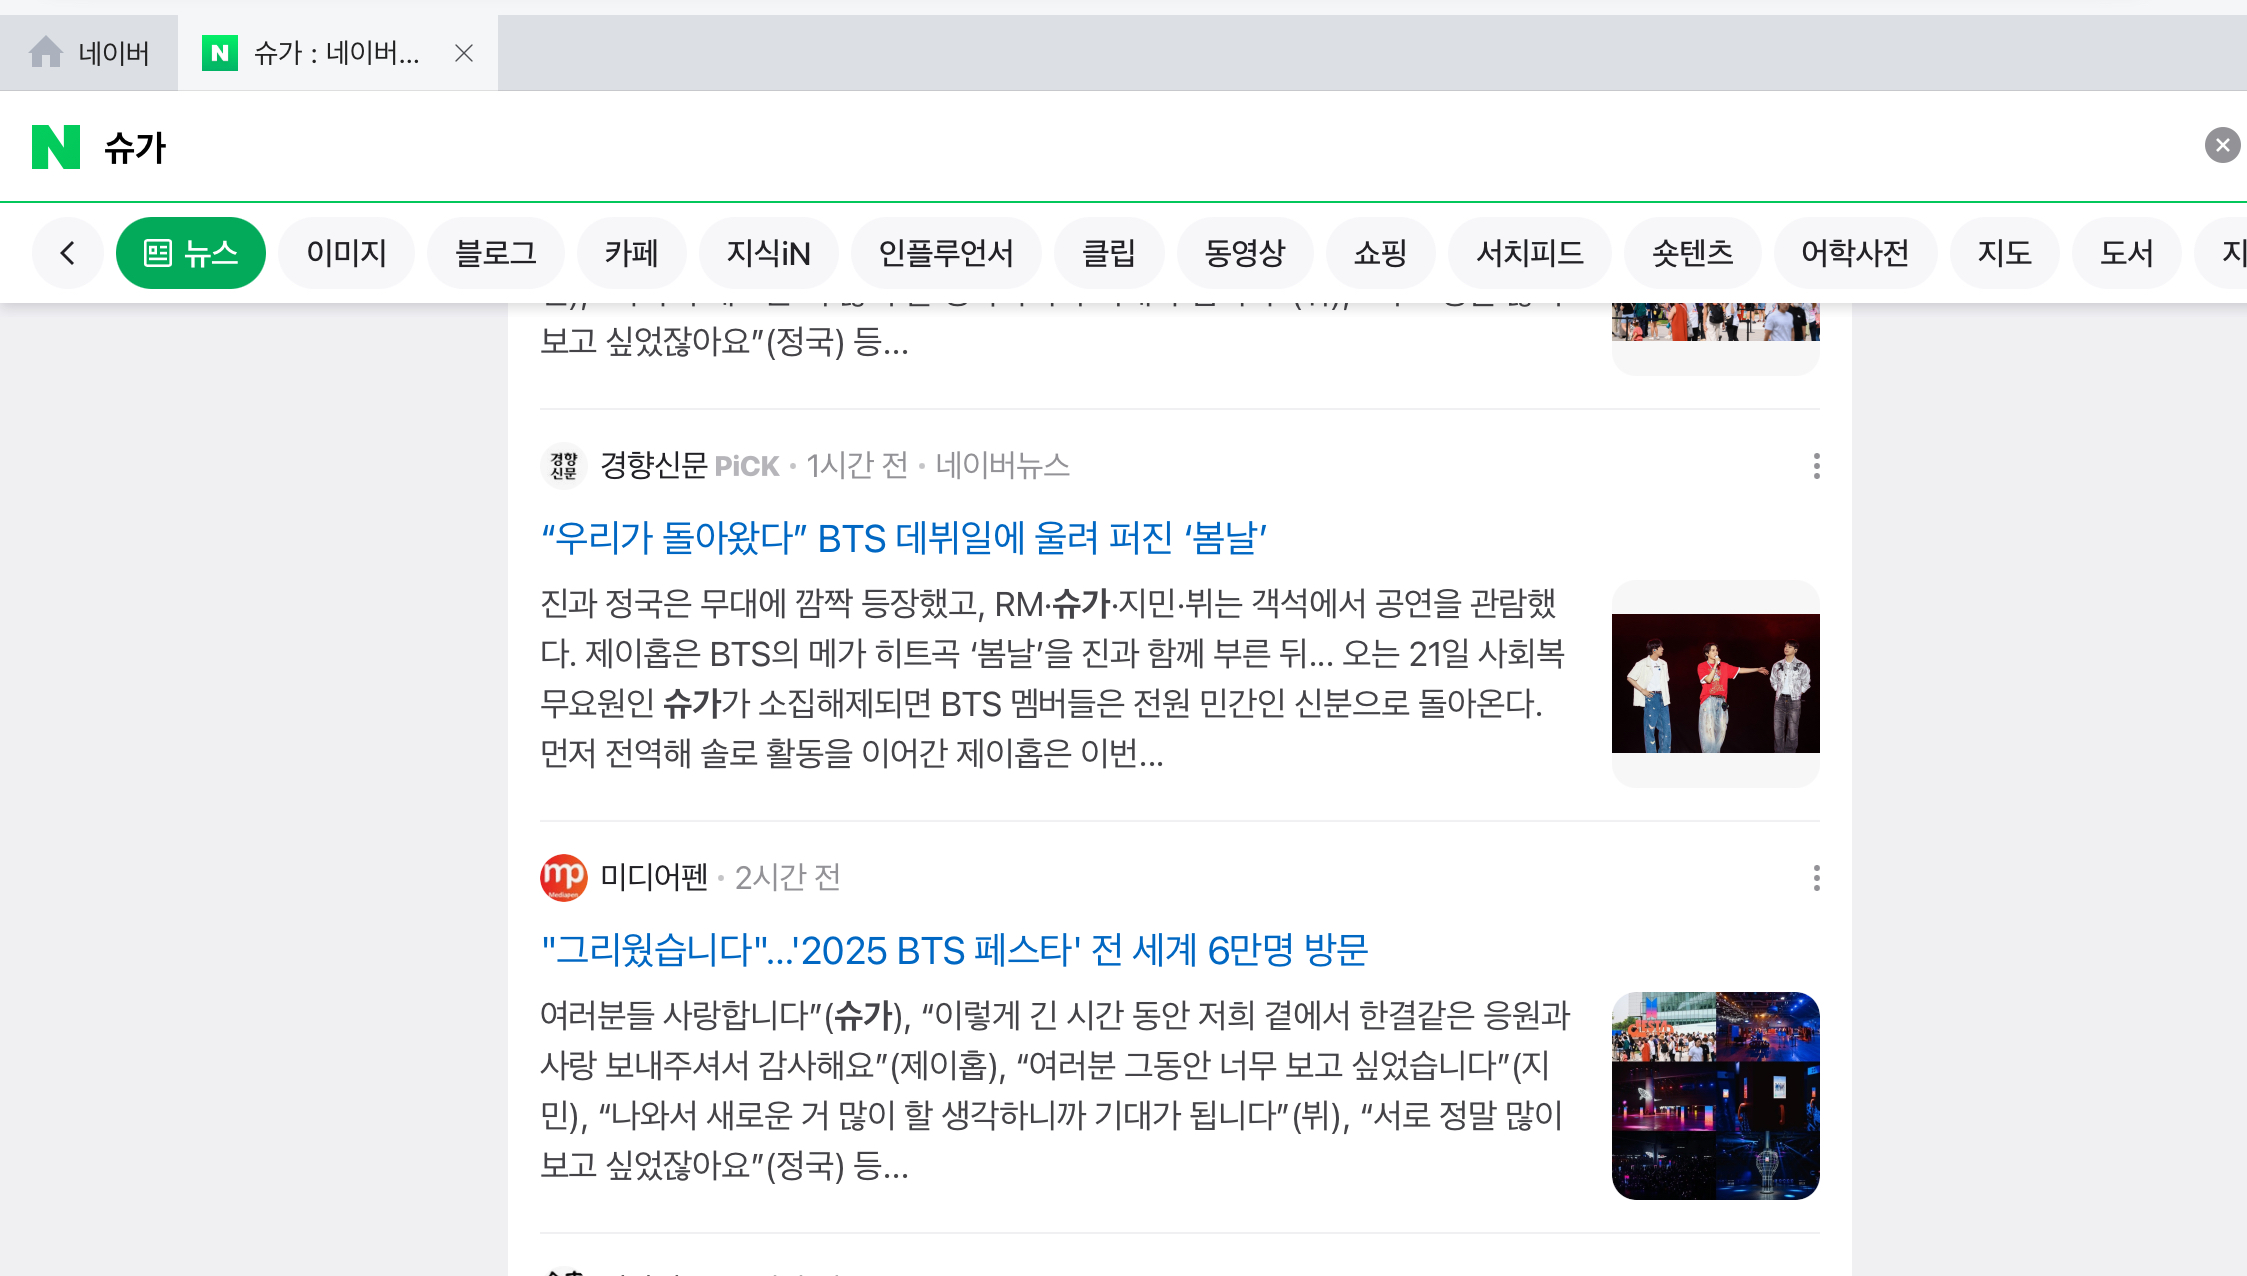Screen dimensions: 2247x1276
Task: Open the 지도 category
Action: point(2005,253)
